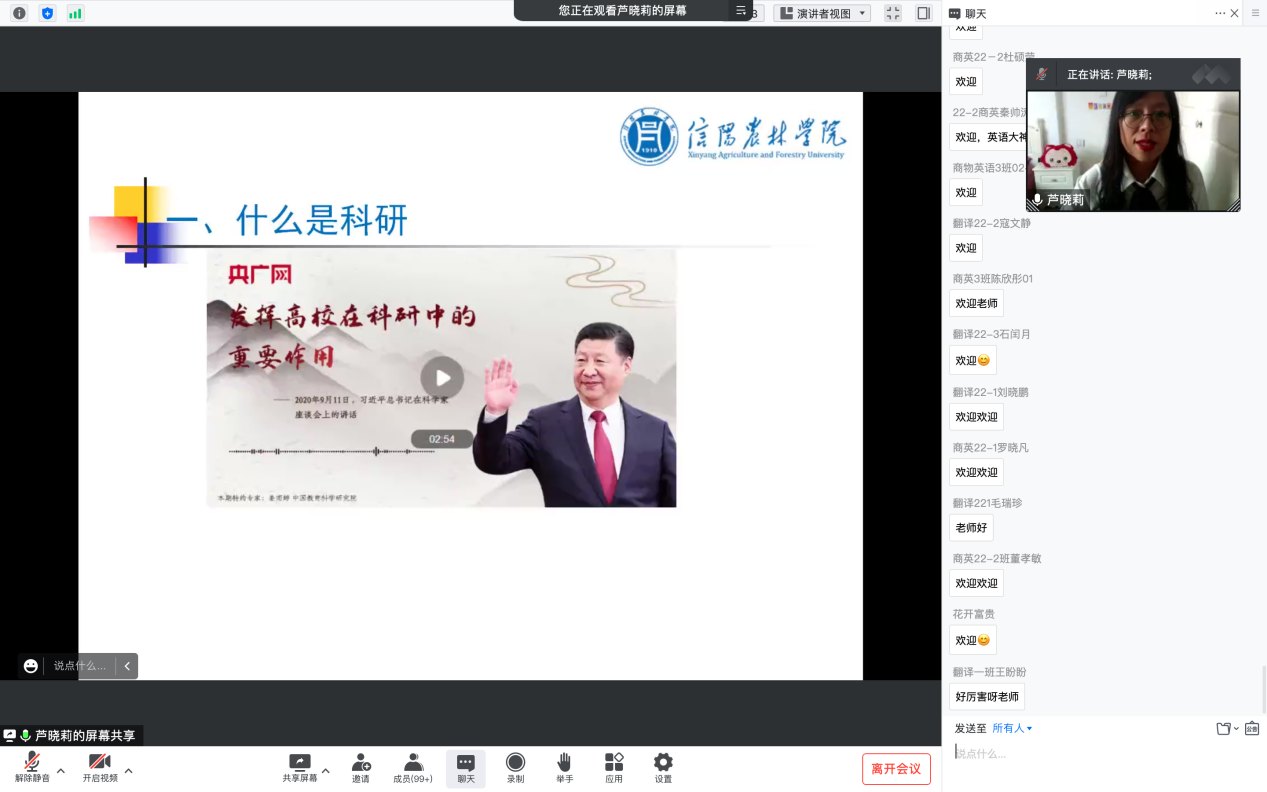The height and width of the screenshot is (792, 1267).
Task: Expand audio options arrow beside 解除静音
Action: [61, 770]
